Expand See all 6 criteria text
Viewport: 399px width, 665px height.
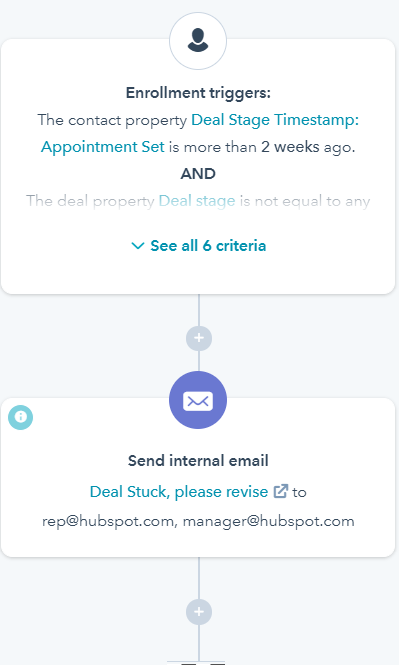(208, 246)
